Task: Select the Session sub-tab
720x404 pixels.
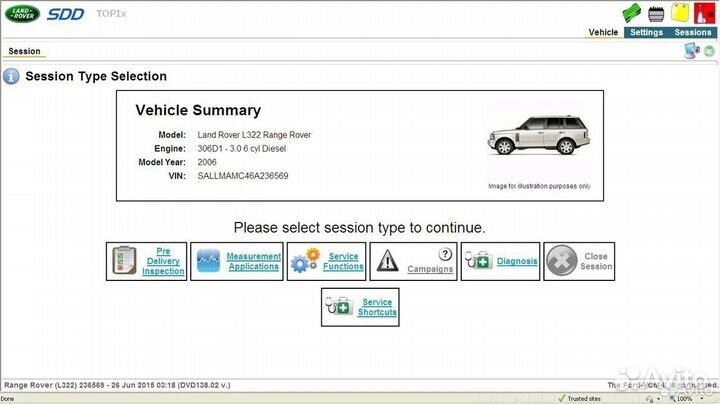Action: coord(24,51)
